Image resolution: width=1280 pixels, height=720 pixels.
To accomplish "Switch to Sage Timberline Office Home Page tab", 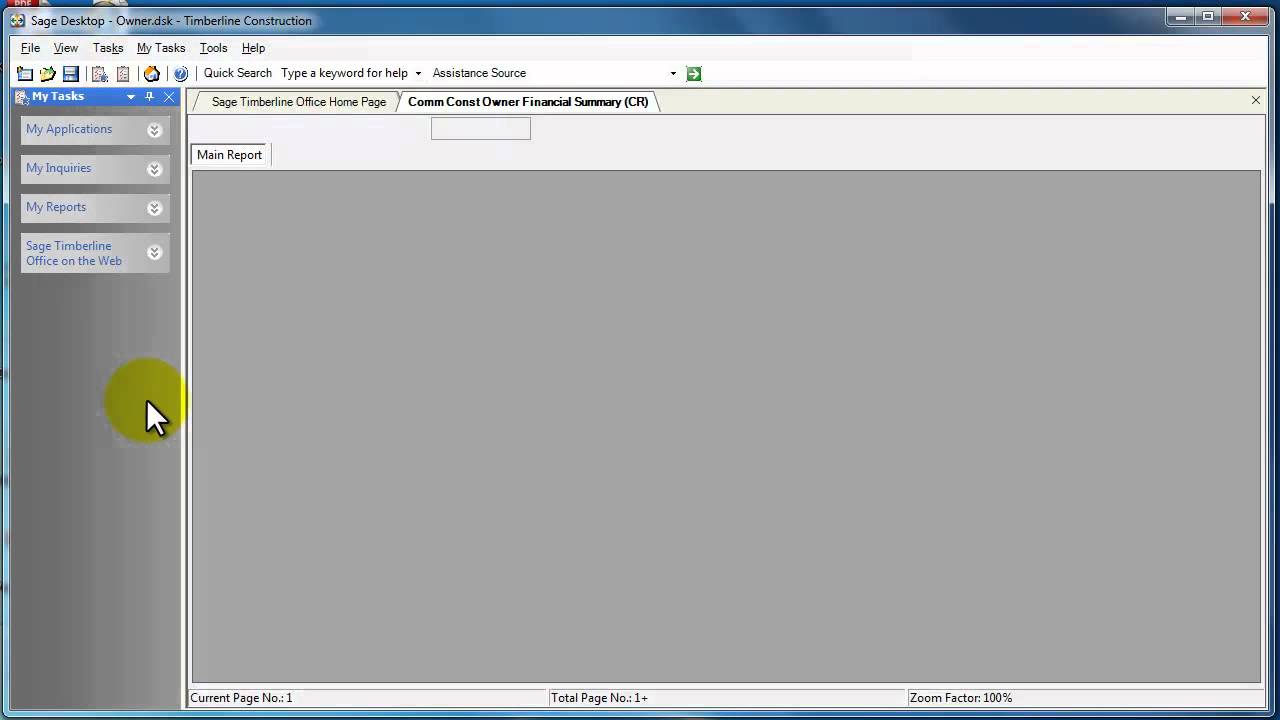I will click(x=298, y=102).
